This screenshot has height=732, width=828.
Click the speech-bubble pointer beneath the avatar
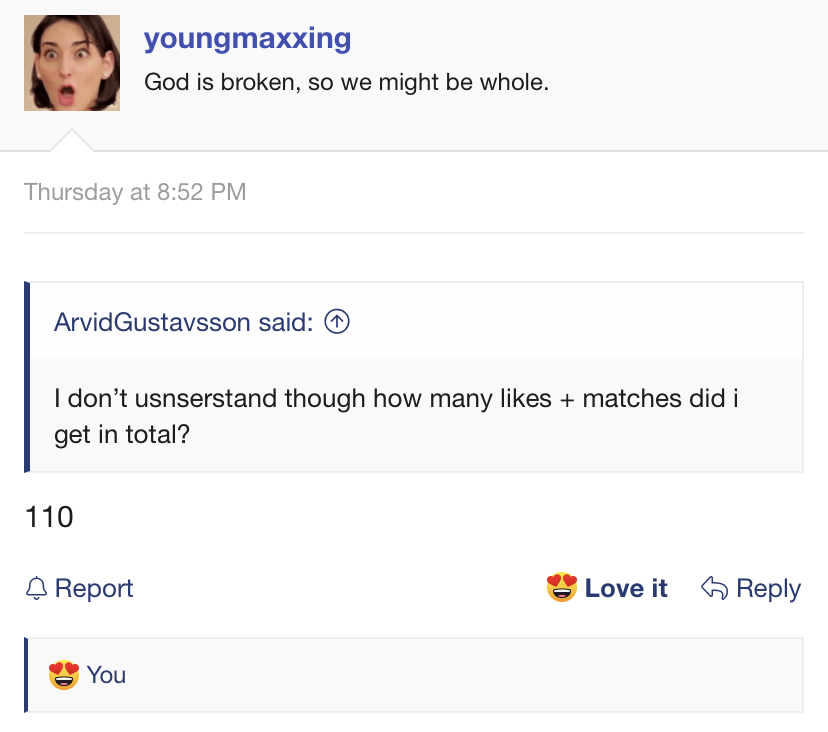[x=72, y=140]
